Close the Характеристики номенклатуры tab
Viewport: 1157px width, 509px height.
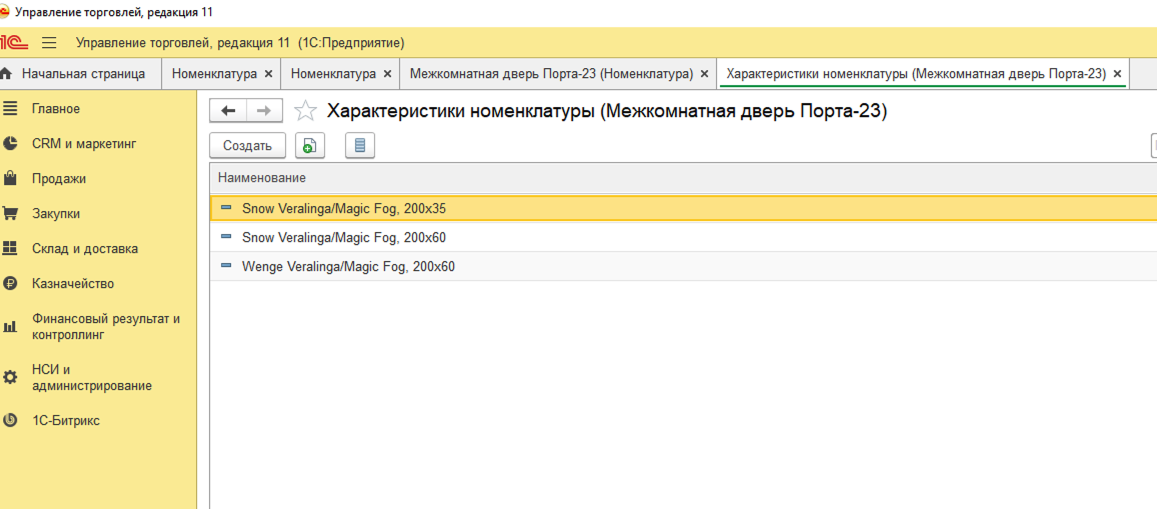click(x=1117, y=74)
